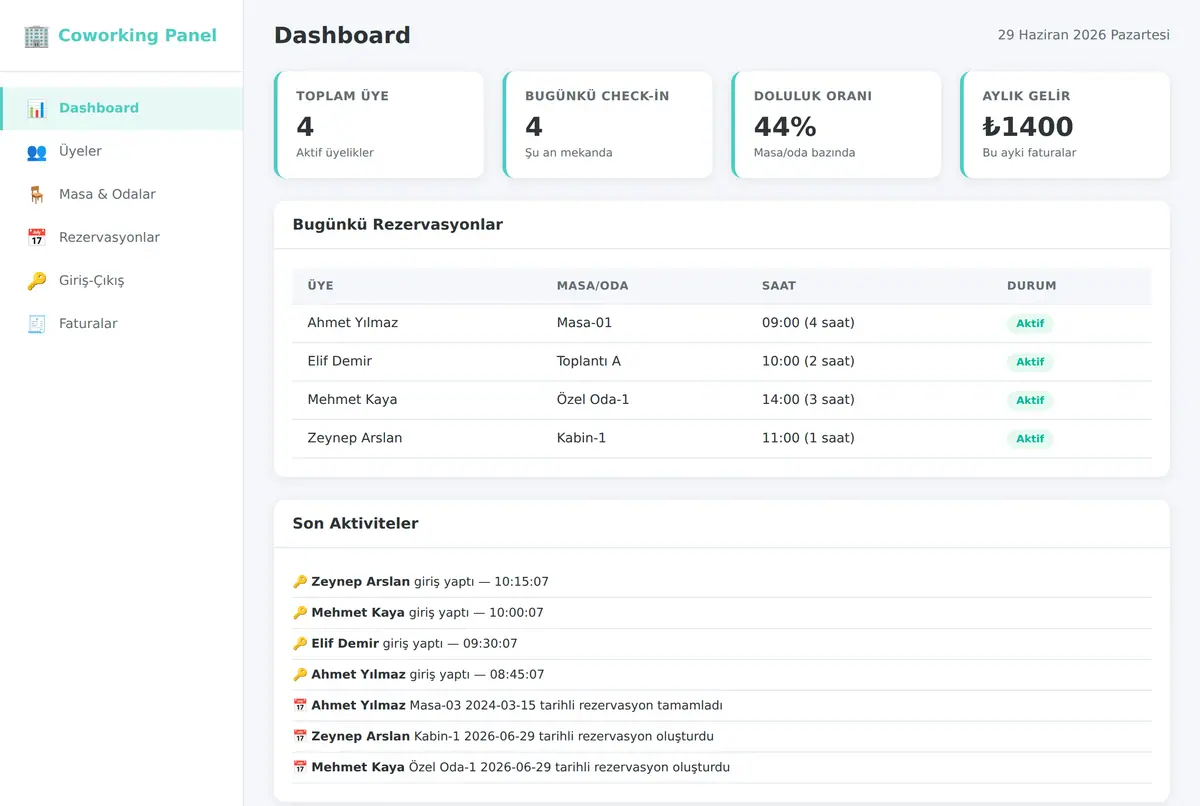This screenshot has height=806, width=1200.
Task: Select Elif Demir in the reservations table
Action: tap(340, 361)
